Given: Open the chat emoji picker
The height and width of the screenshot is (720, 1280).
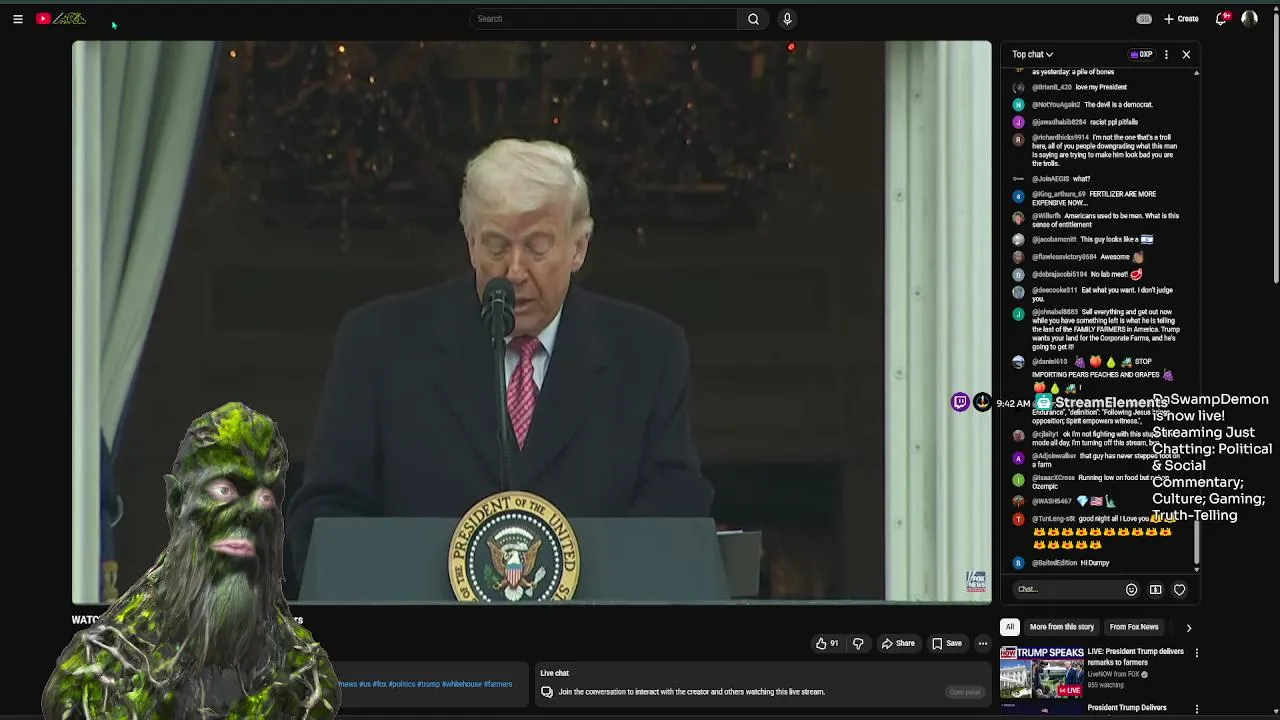Looking at the screenshot, I should pos(1131,590).
